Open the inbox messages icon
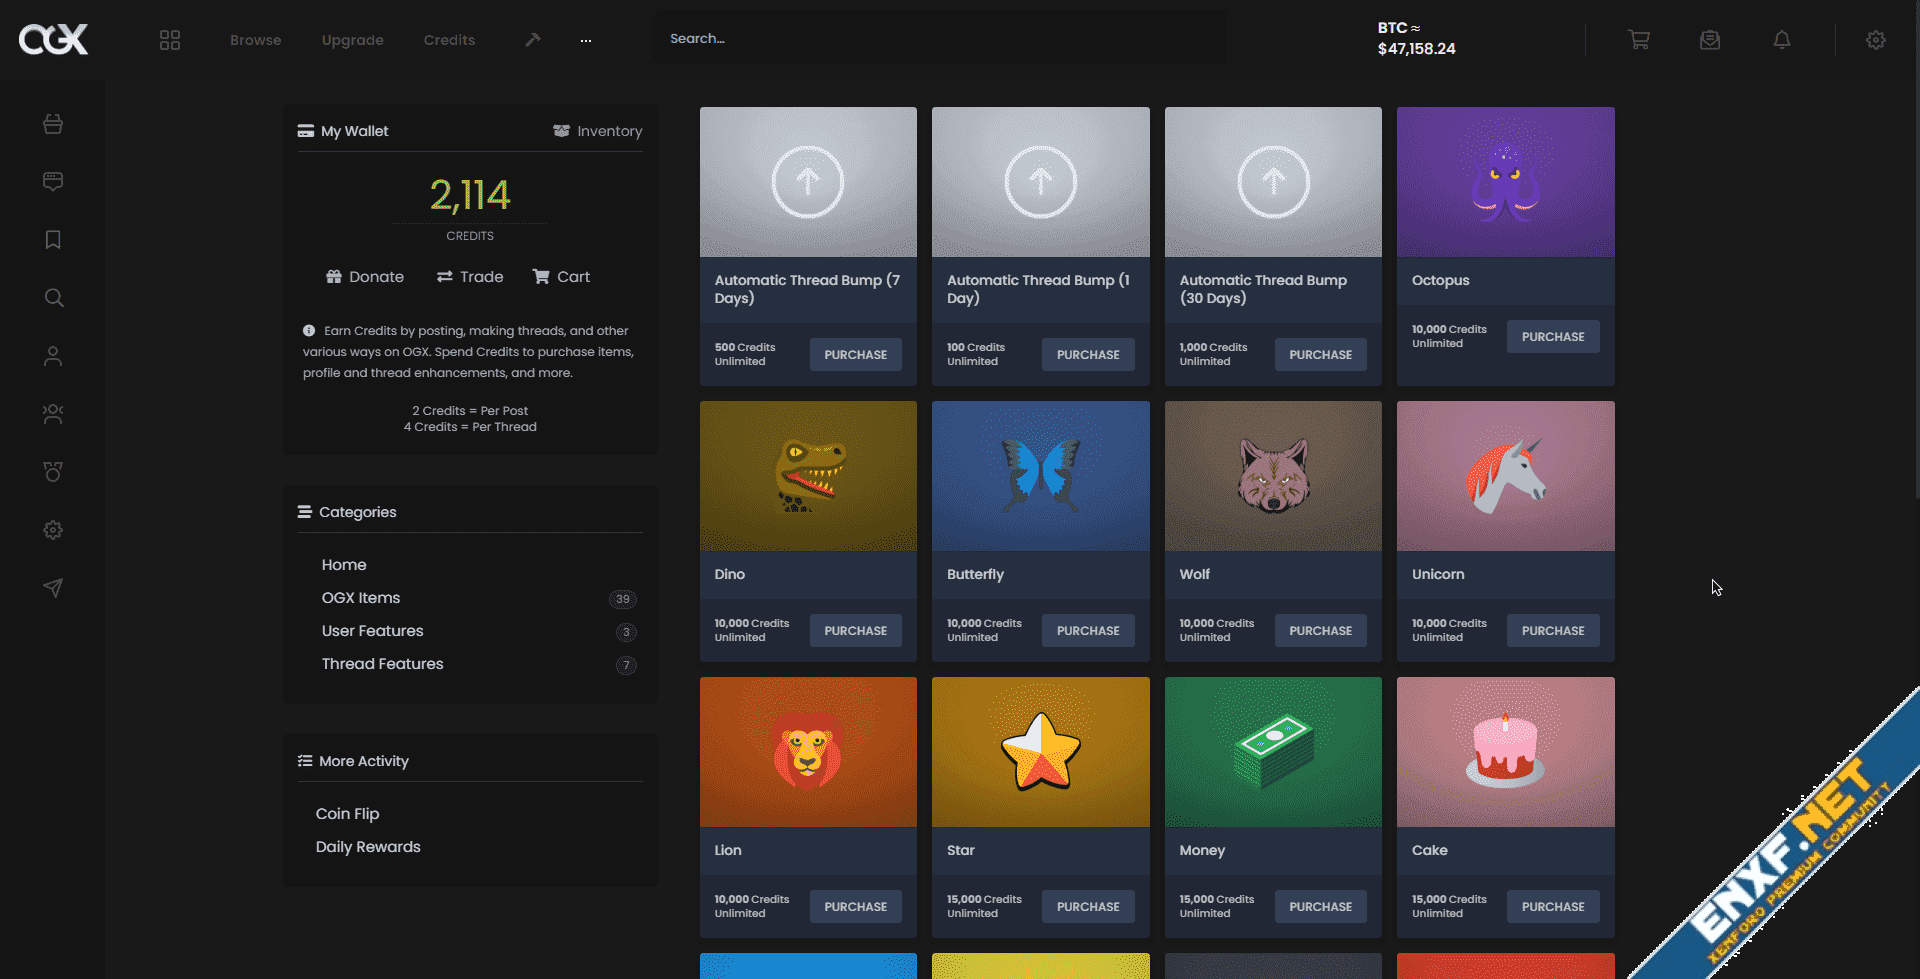Image resolution: width=1920 pixels, height=979 pixels. click(x=1710, y=40)
